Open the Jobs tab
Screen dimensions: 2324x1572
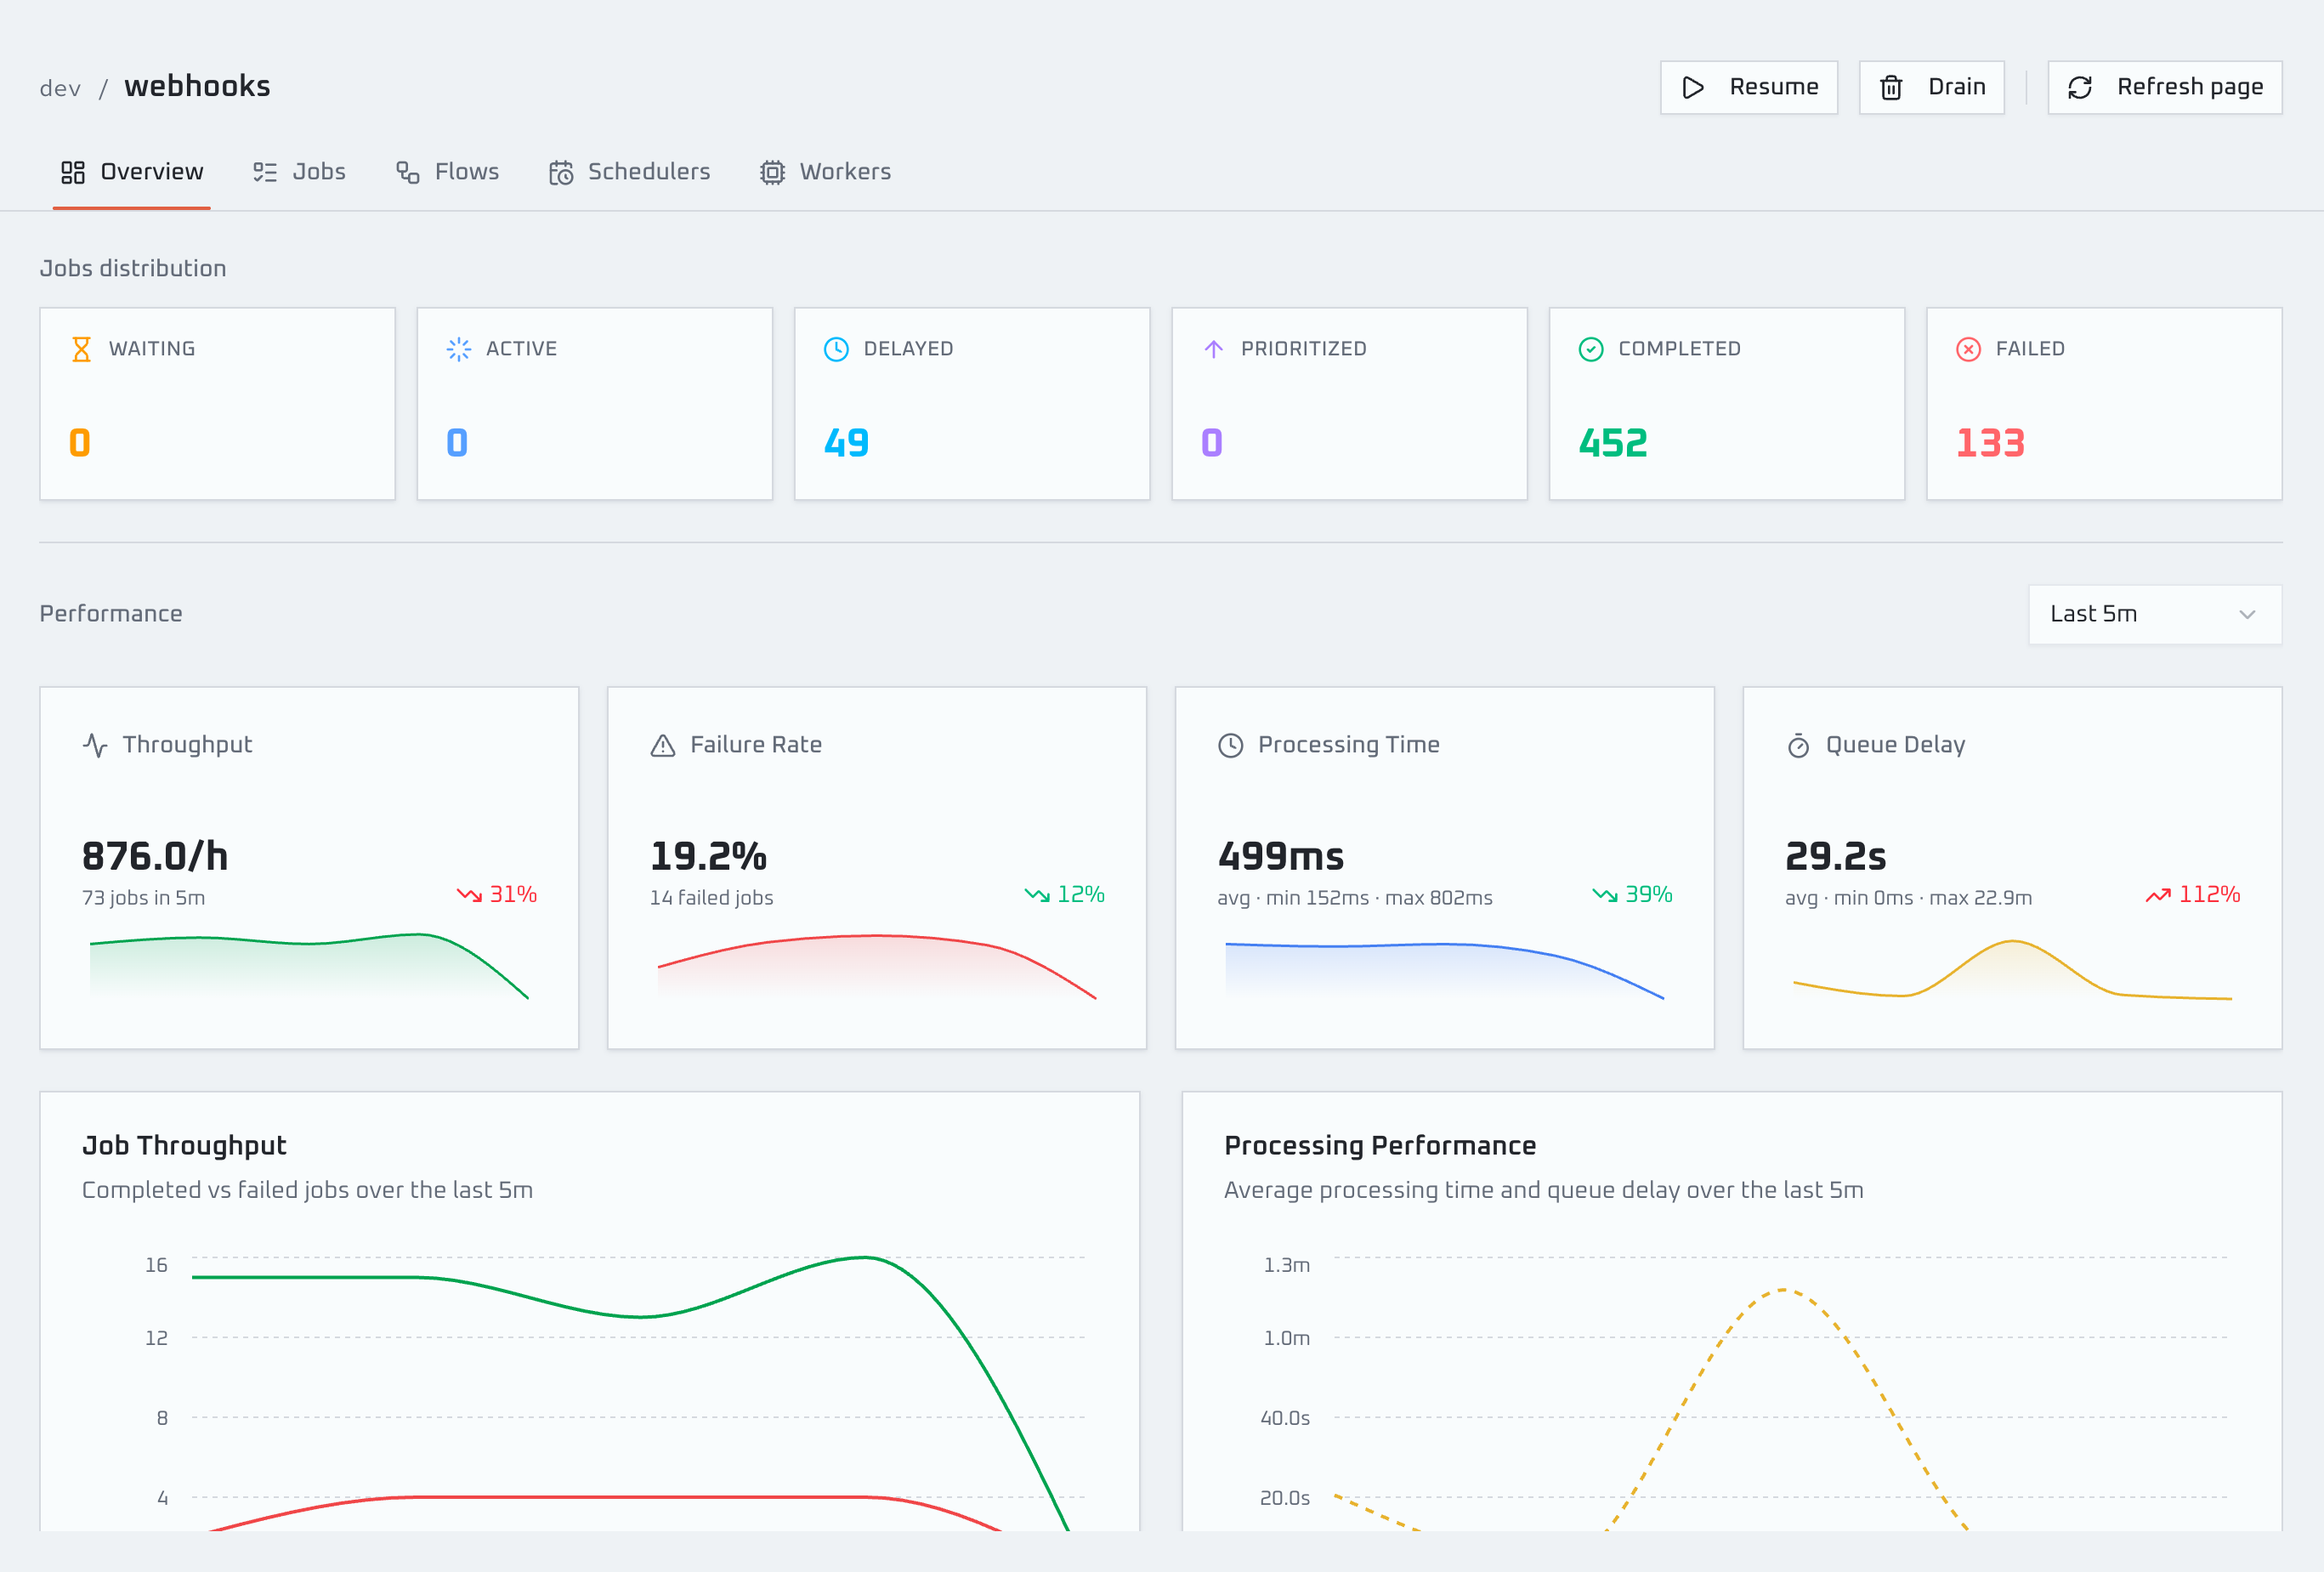coord(299,172)
